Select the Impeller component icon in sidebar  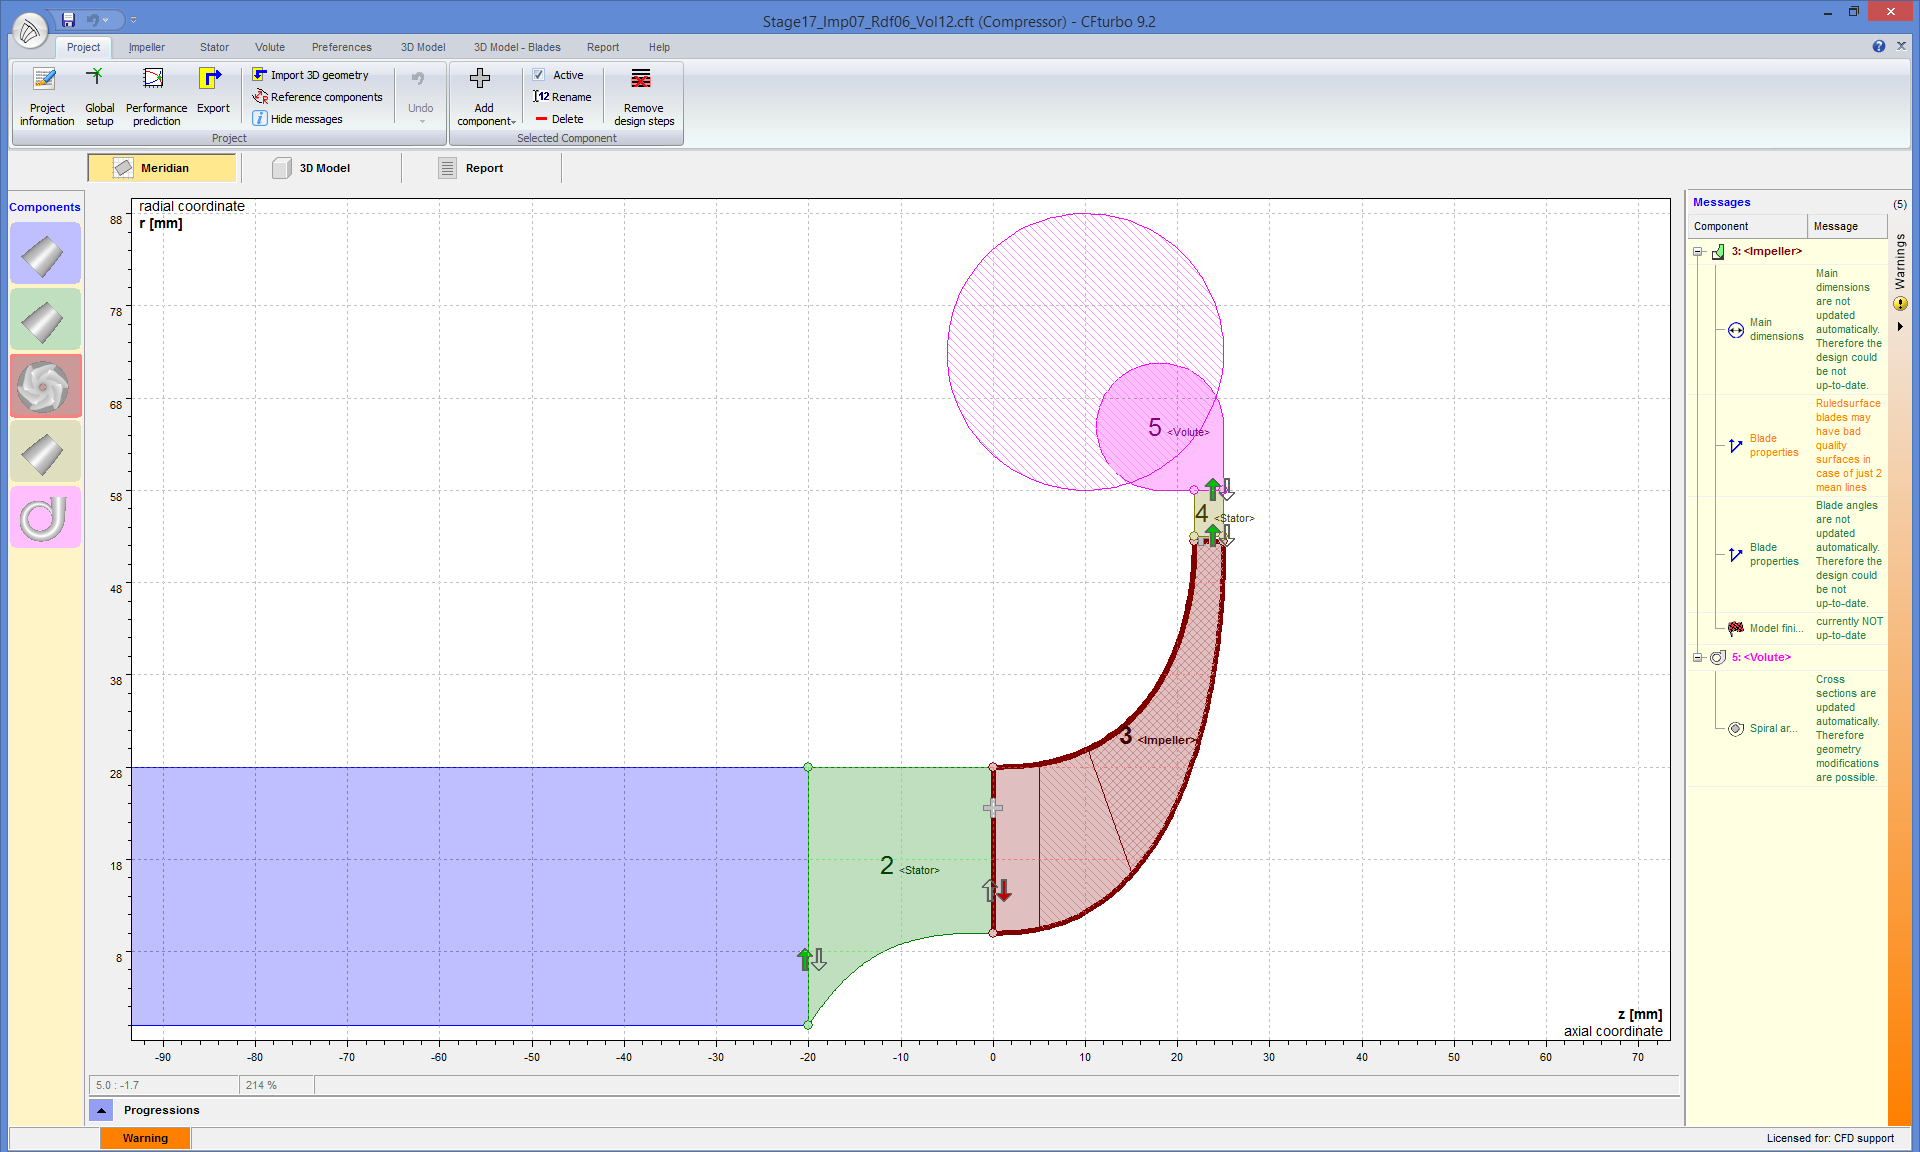click(45, 387)
